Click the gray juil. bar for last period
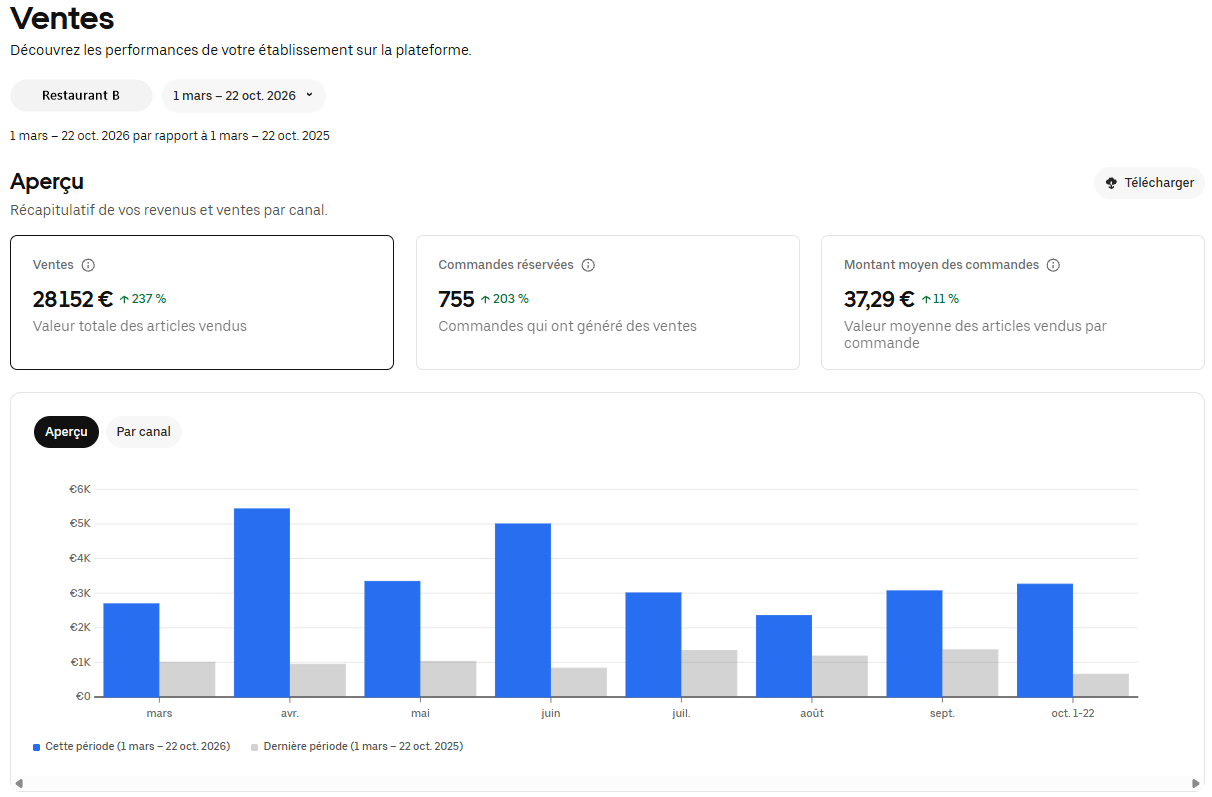1212x797 pixels. [709, 673]
